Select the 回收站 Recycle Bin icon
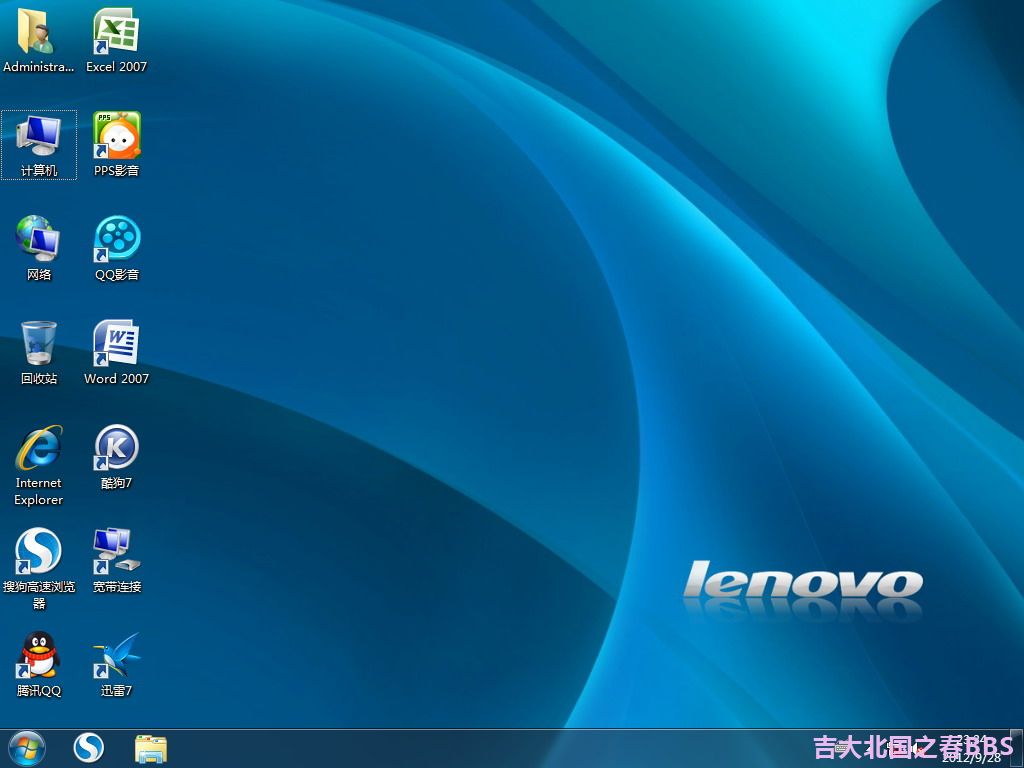Image resolution: width=1024 pixels, height=768 pixels. [39, 353]
